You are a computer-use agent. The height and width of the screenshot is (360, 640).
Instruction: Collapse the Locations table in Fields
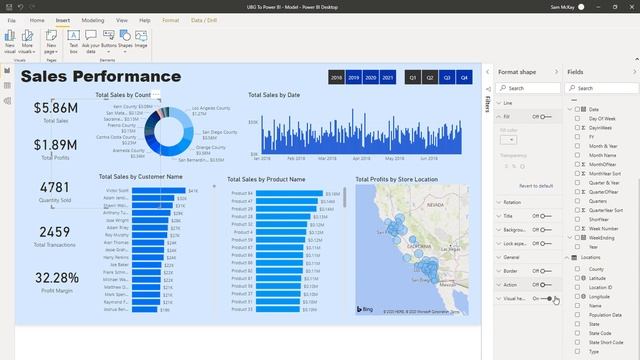[567, 258]
